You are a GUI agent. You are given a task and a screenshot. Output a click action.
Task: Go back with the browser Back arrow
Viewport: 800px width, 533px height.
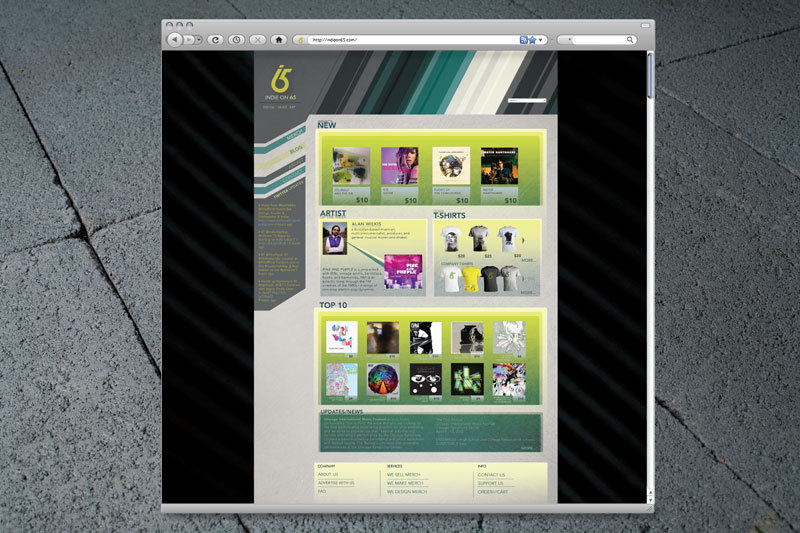click(175, 39)
